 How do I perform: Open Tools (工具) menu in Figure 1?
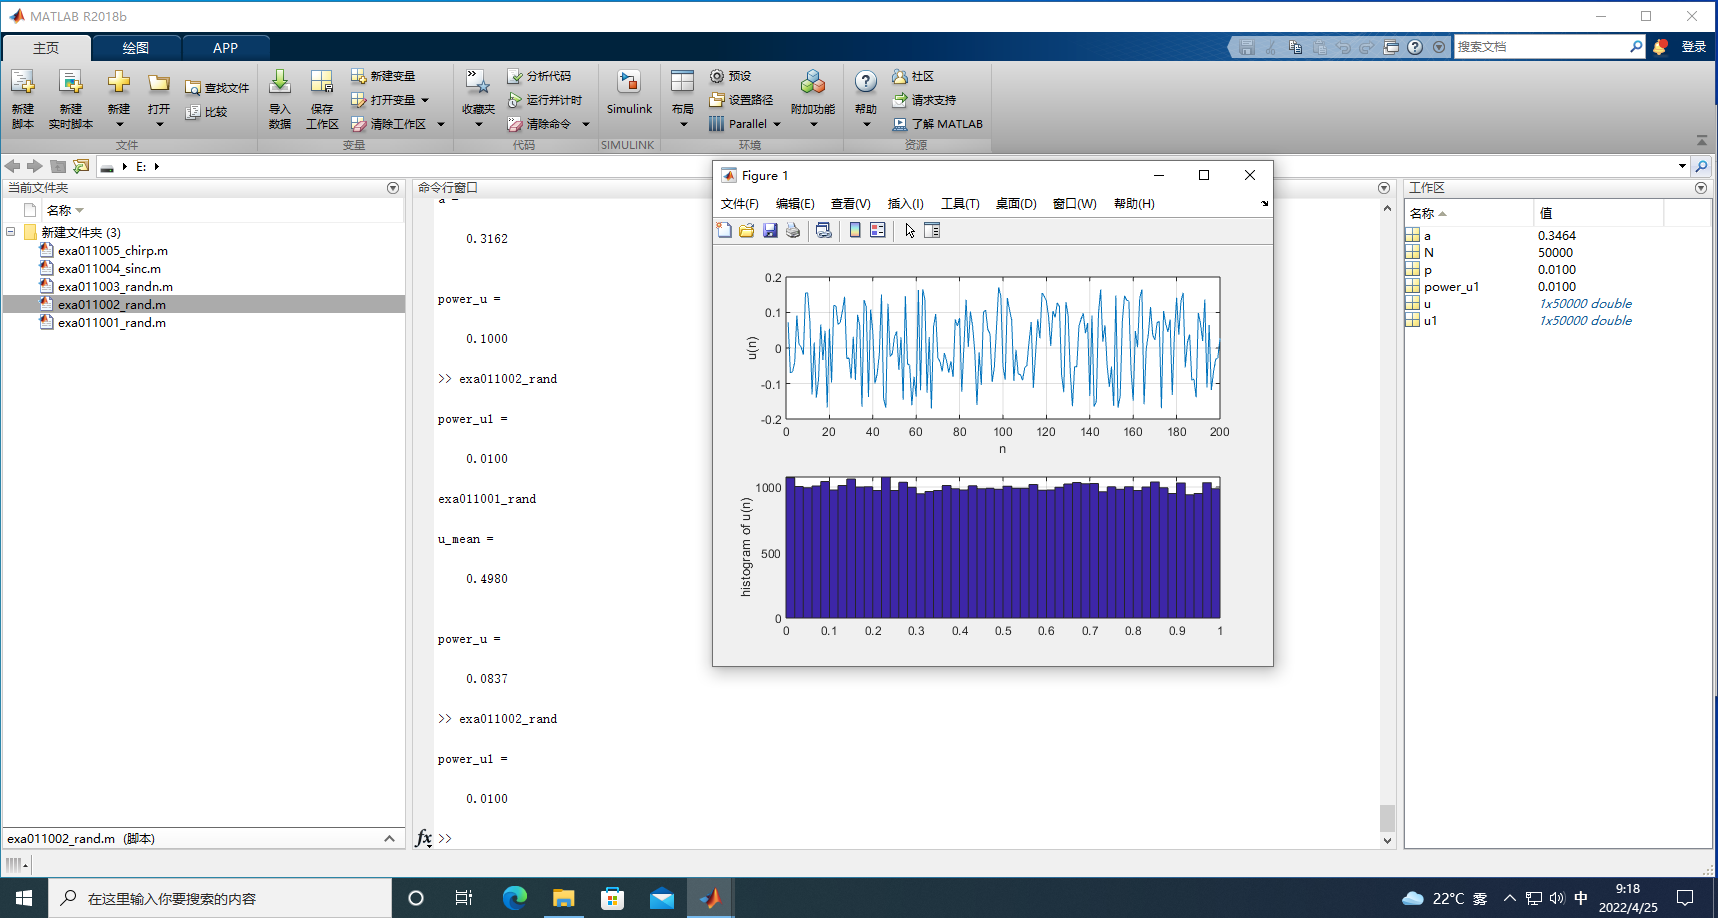coord(960,204)
